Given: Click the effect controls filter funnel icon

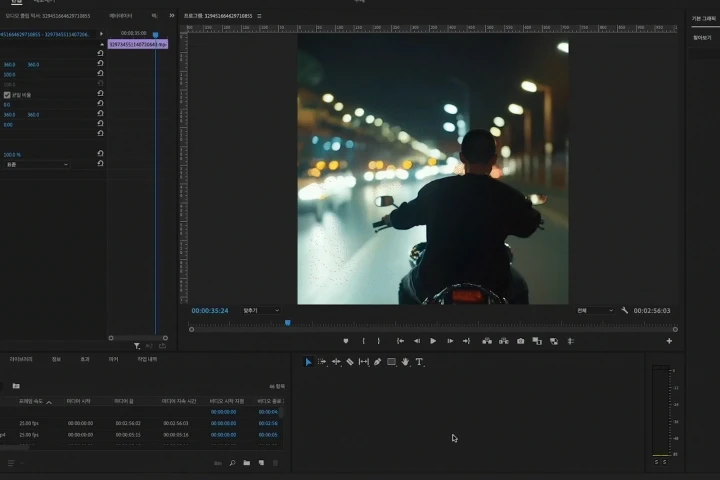Looking at the screenshot, I should (x=137, y=346).
